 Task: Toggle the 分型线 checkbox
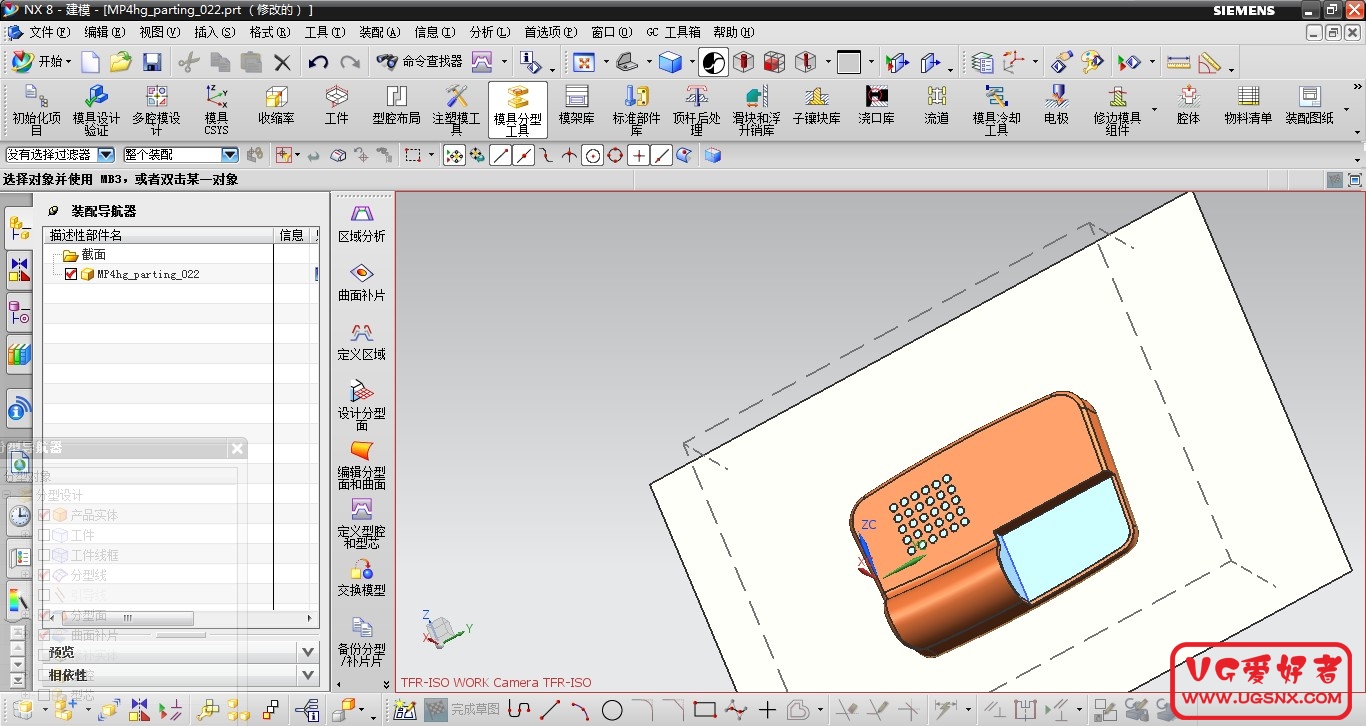click(44, 575)
